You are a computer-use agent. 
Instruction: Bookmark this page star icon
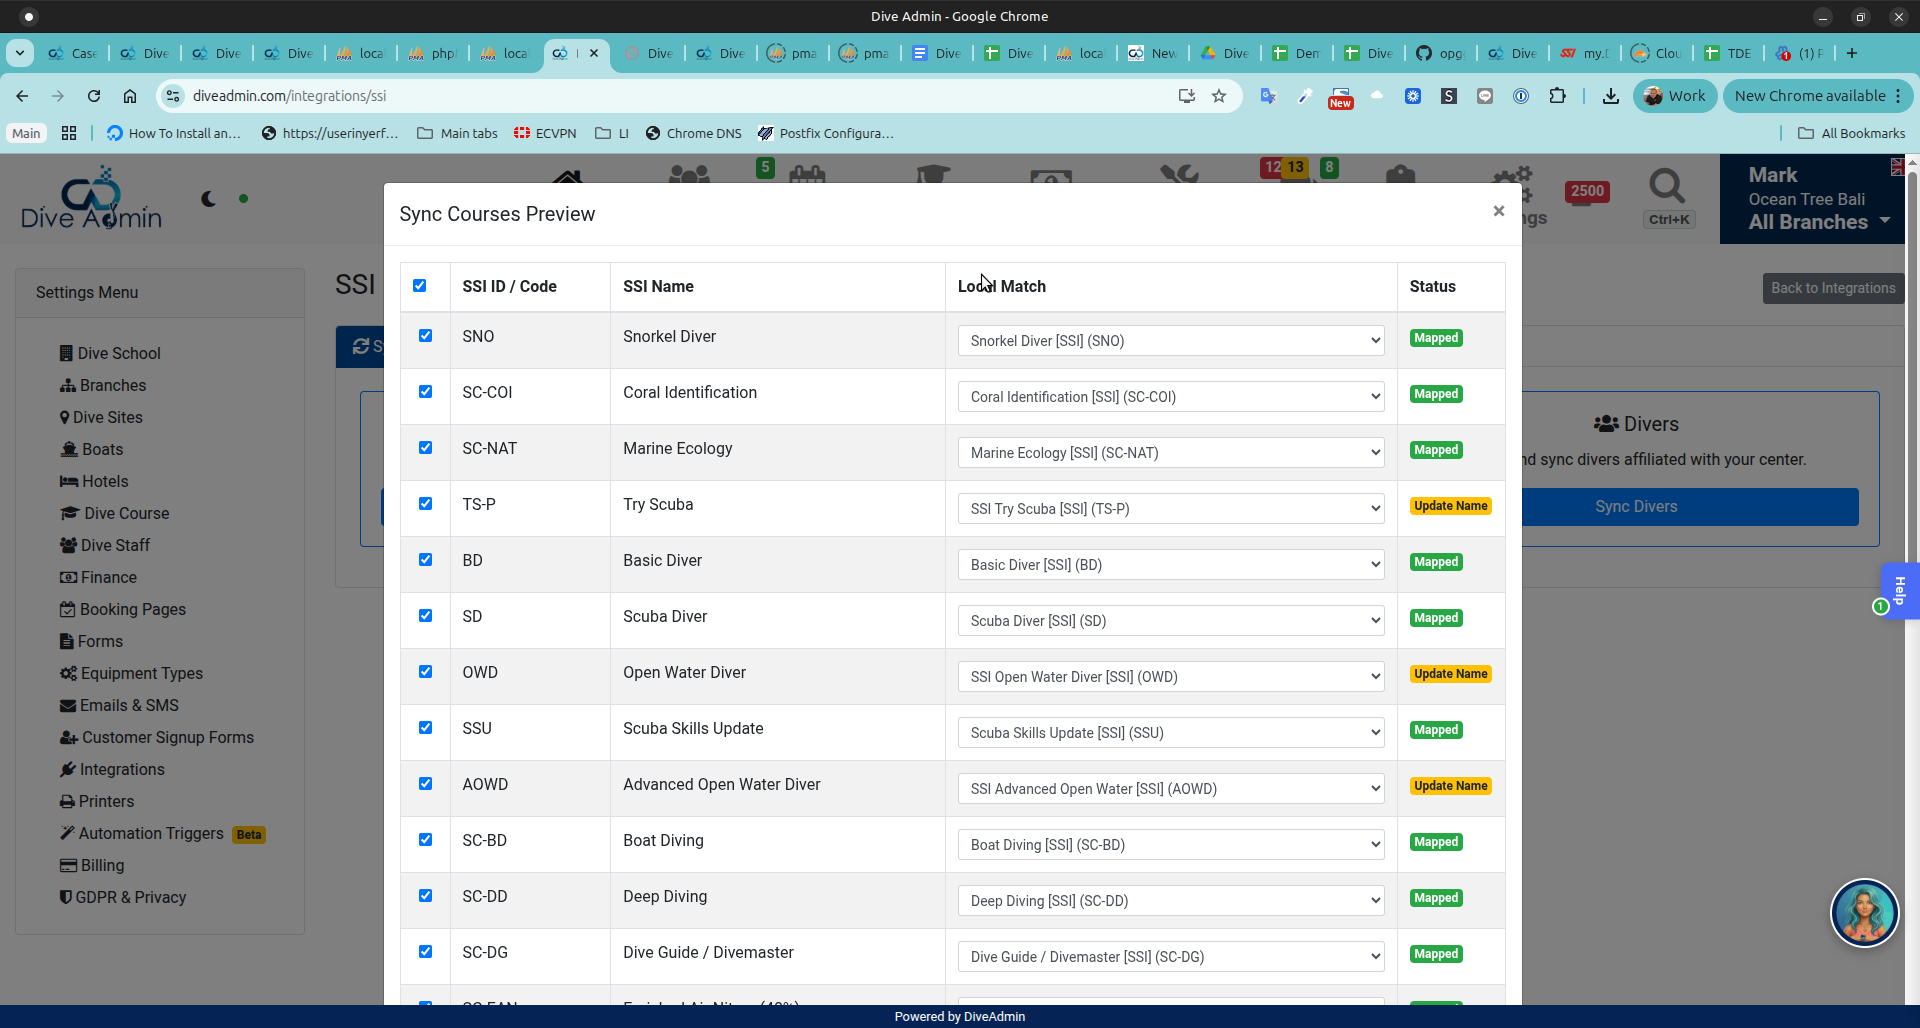click(1219, 96)
